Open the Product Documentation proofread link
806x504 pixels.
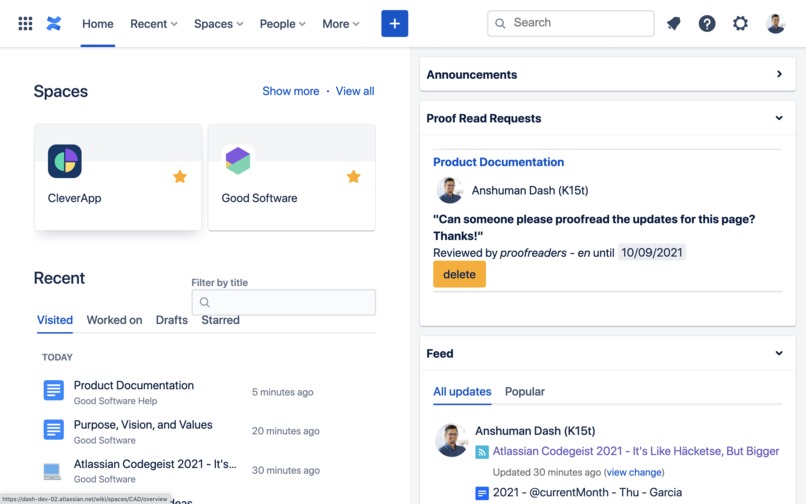click(x=498, y=162)
